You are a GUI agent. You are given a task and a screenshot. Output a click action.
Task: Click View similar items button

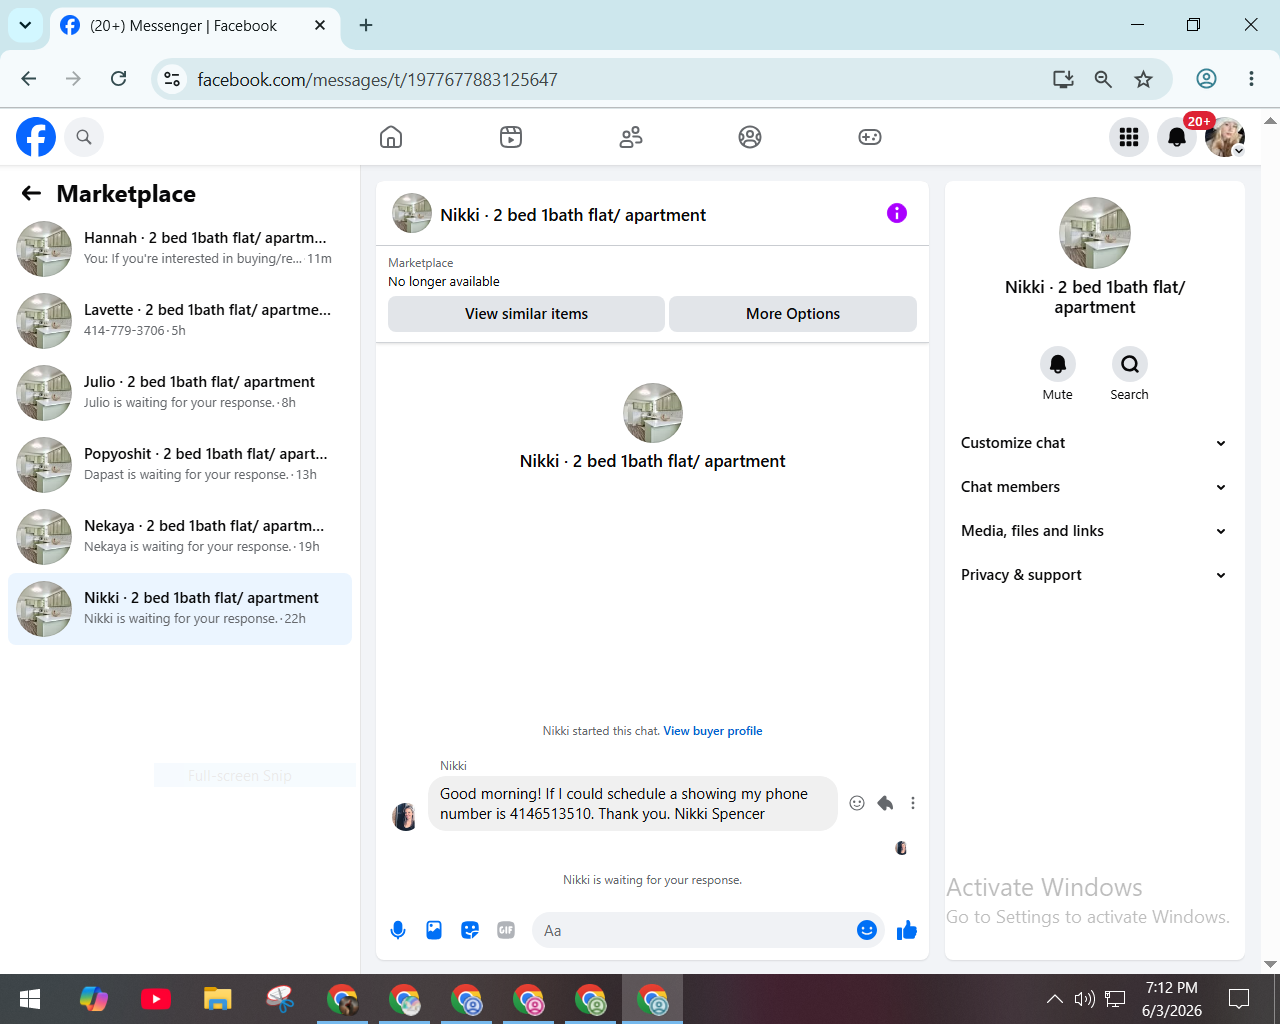526,314
